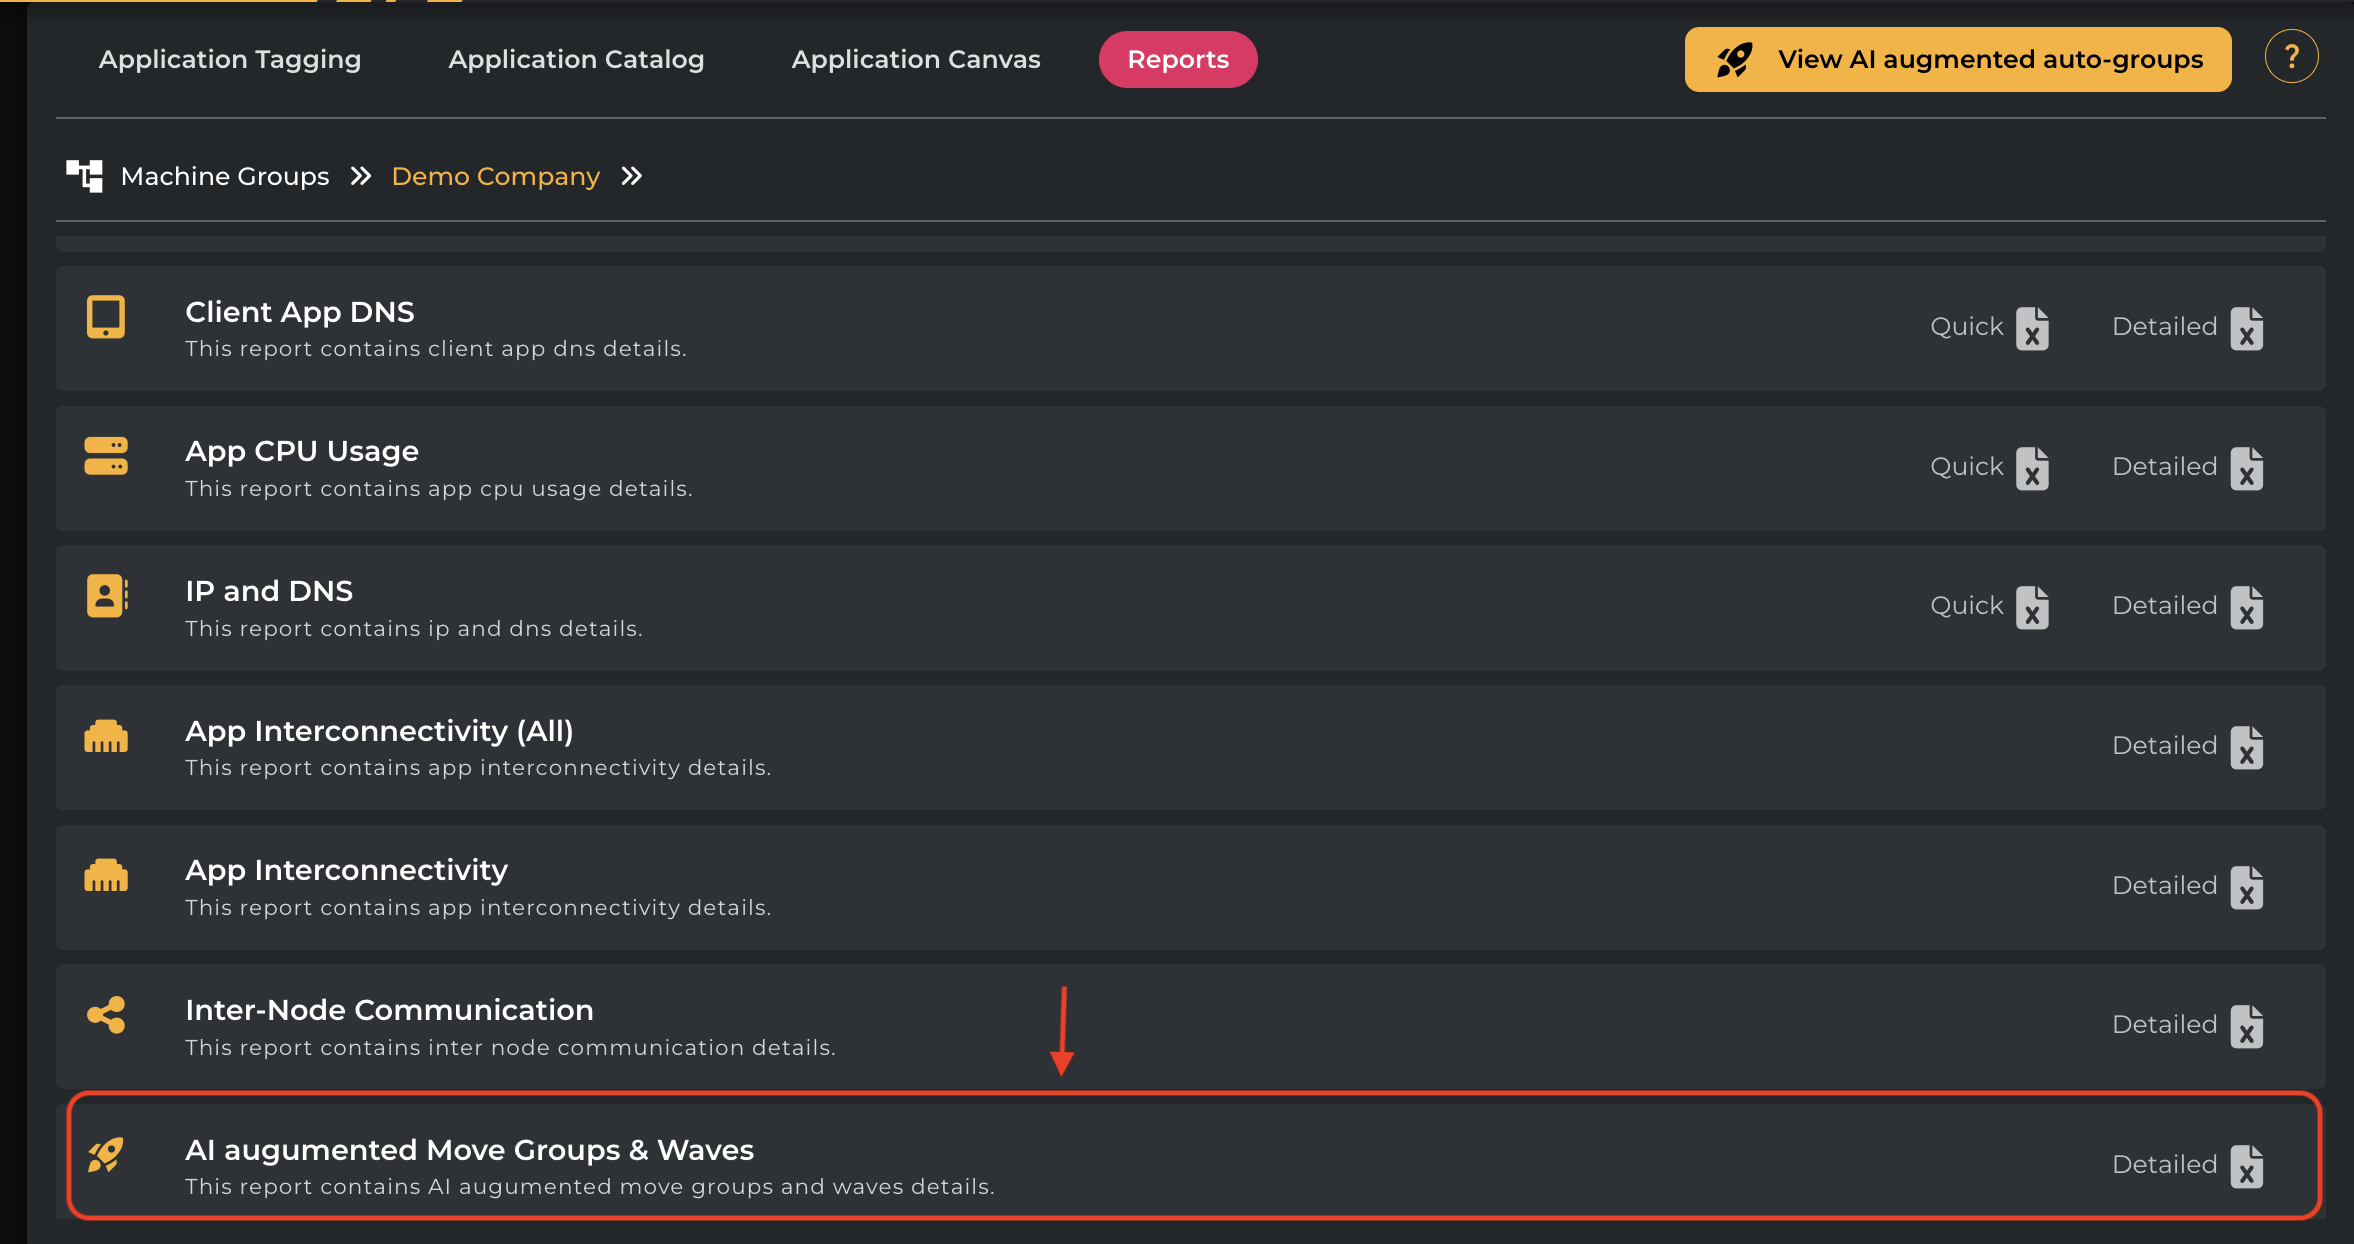Click the AI augumented Move Groups rocket icon

tap(106, 1155)
